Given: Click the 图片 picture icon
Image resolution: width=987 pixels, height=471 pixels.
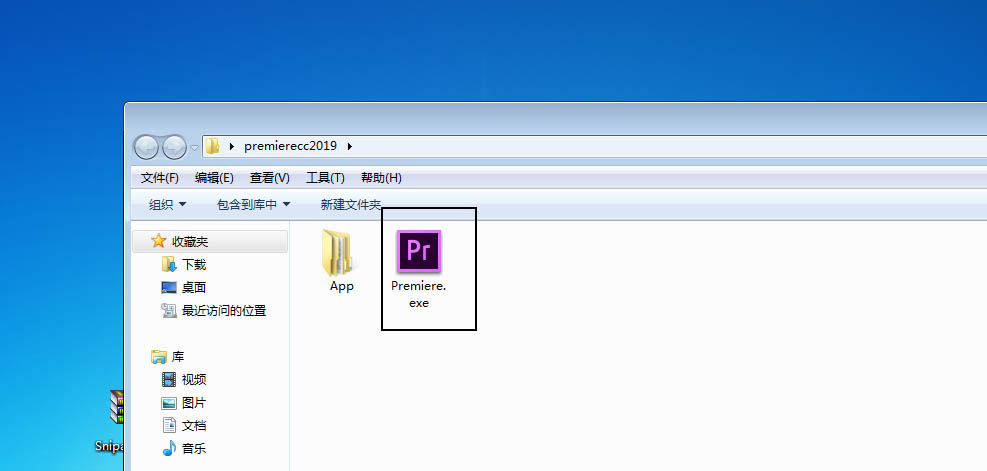Looking at the screenshot, I should tap(169, 403).
